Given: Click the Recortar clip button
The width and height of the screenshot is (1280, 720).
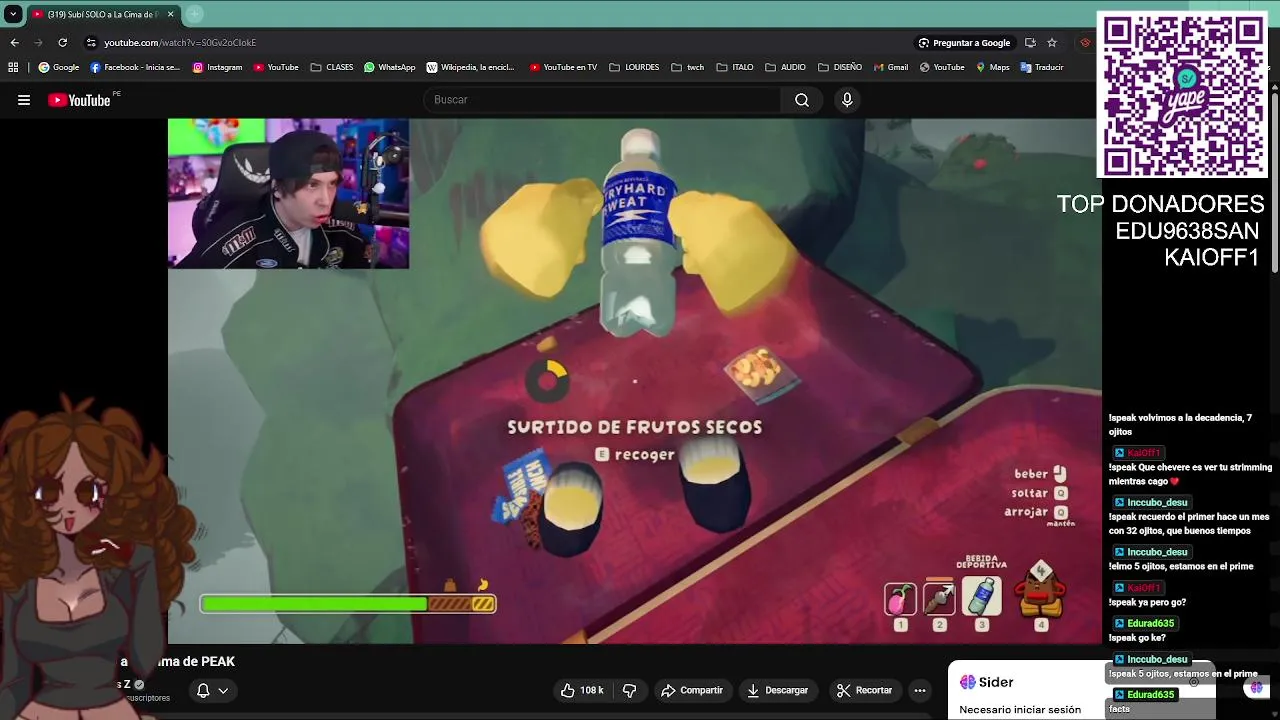Looking at the screenshot, I should pos(864,690).
